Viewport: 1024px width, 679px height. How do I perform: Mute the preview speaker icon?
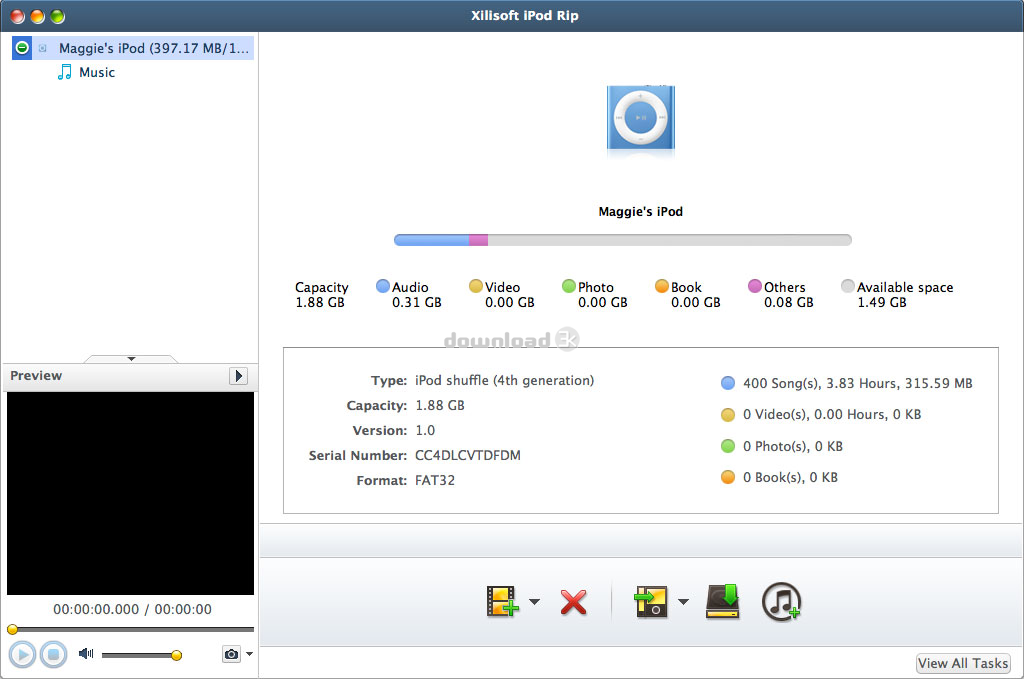tap(86, 654)
